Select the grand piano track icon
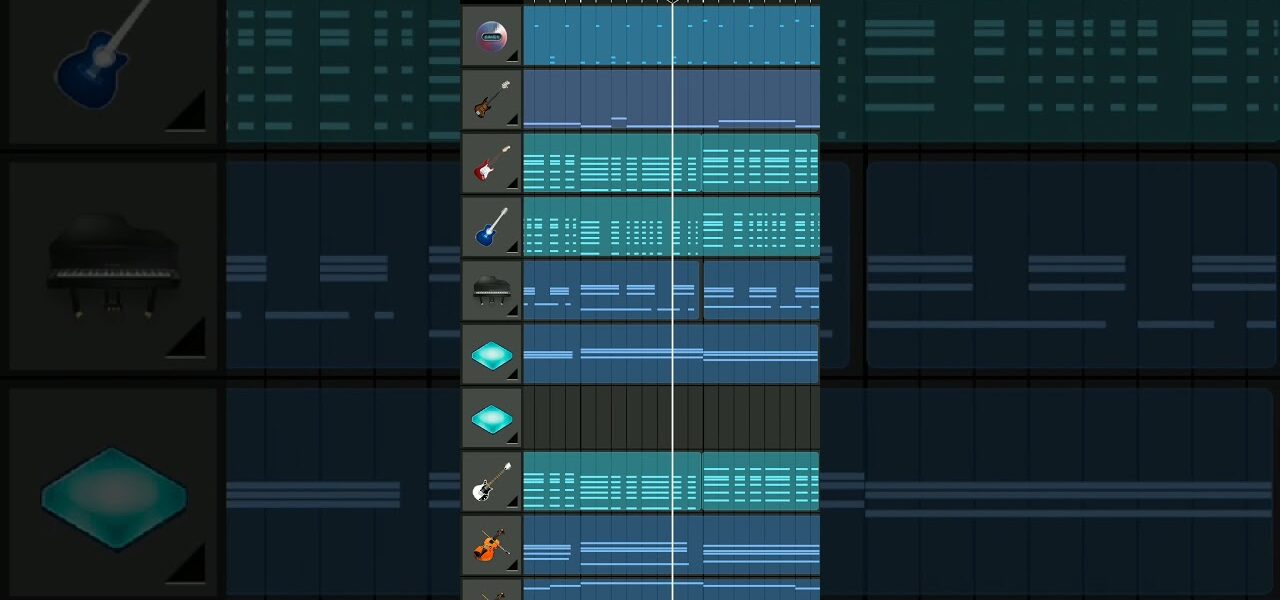 [491, 291]
